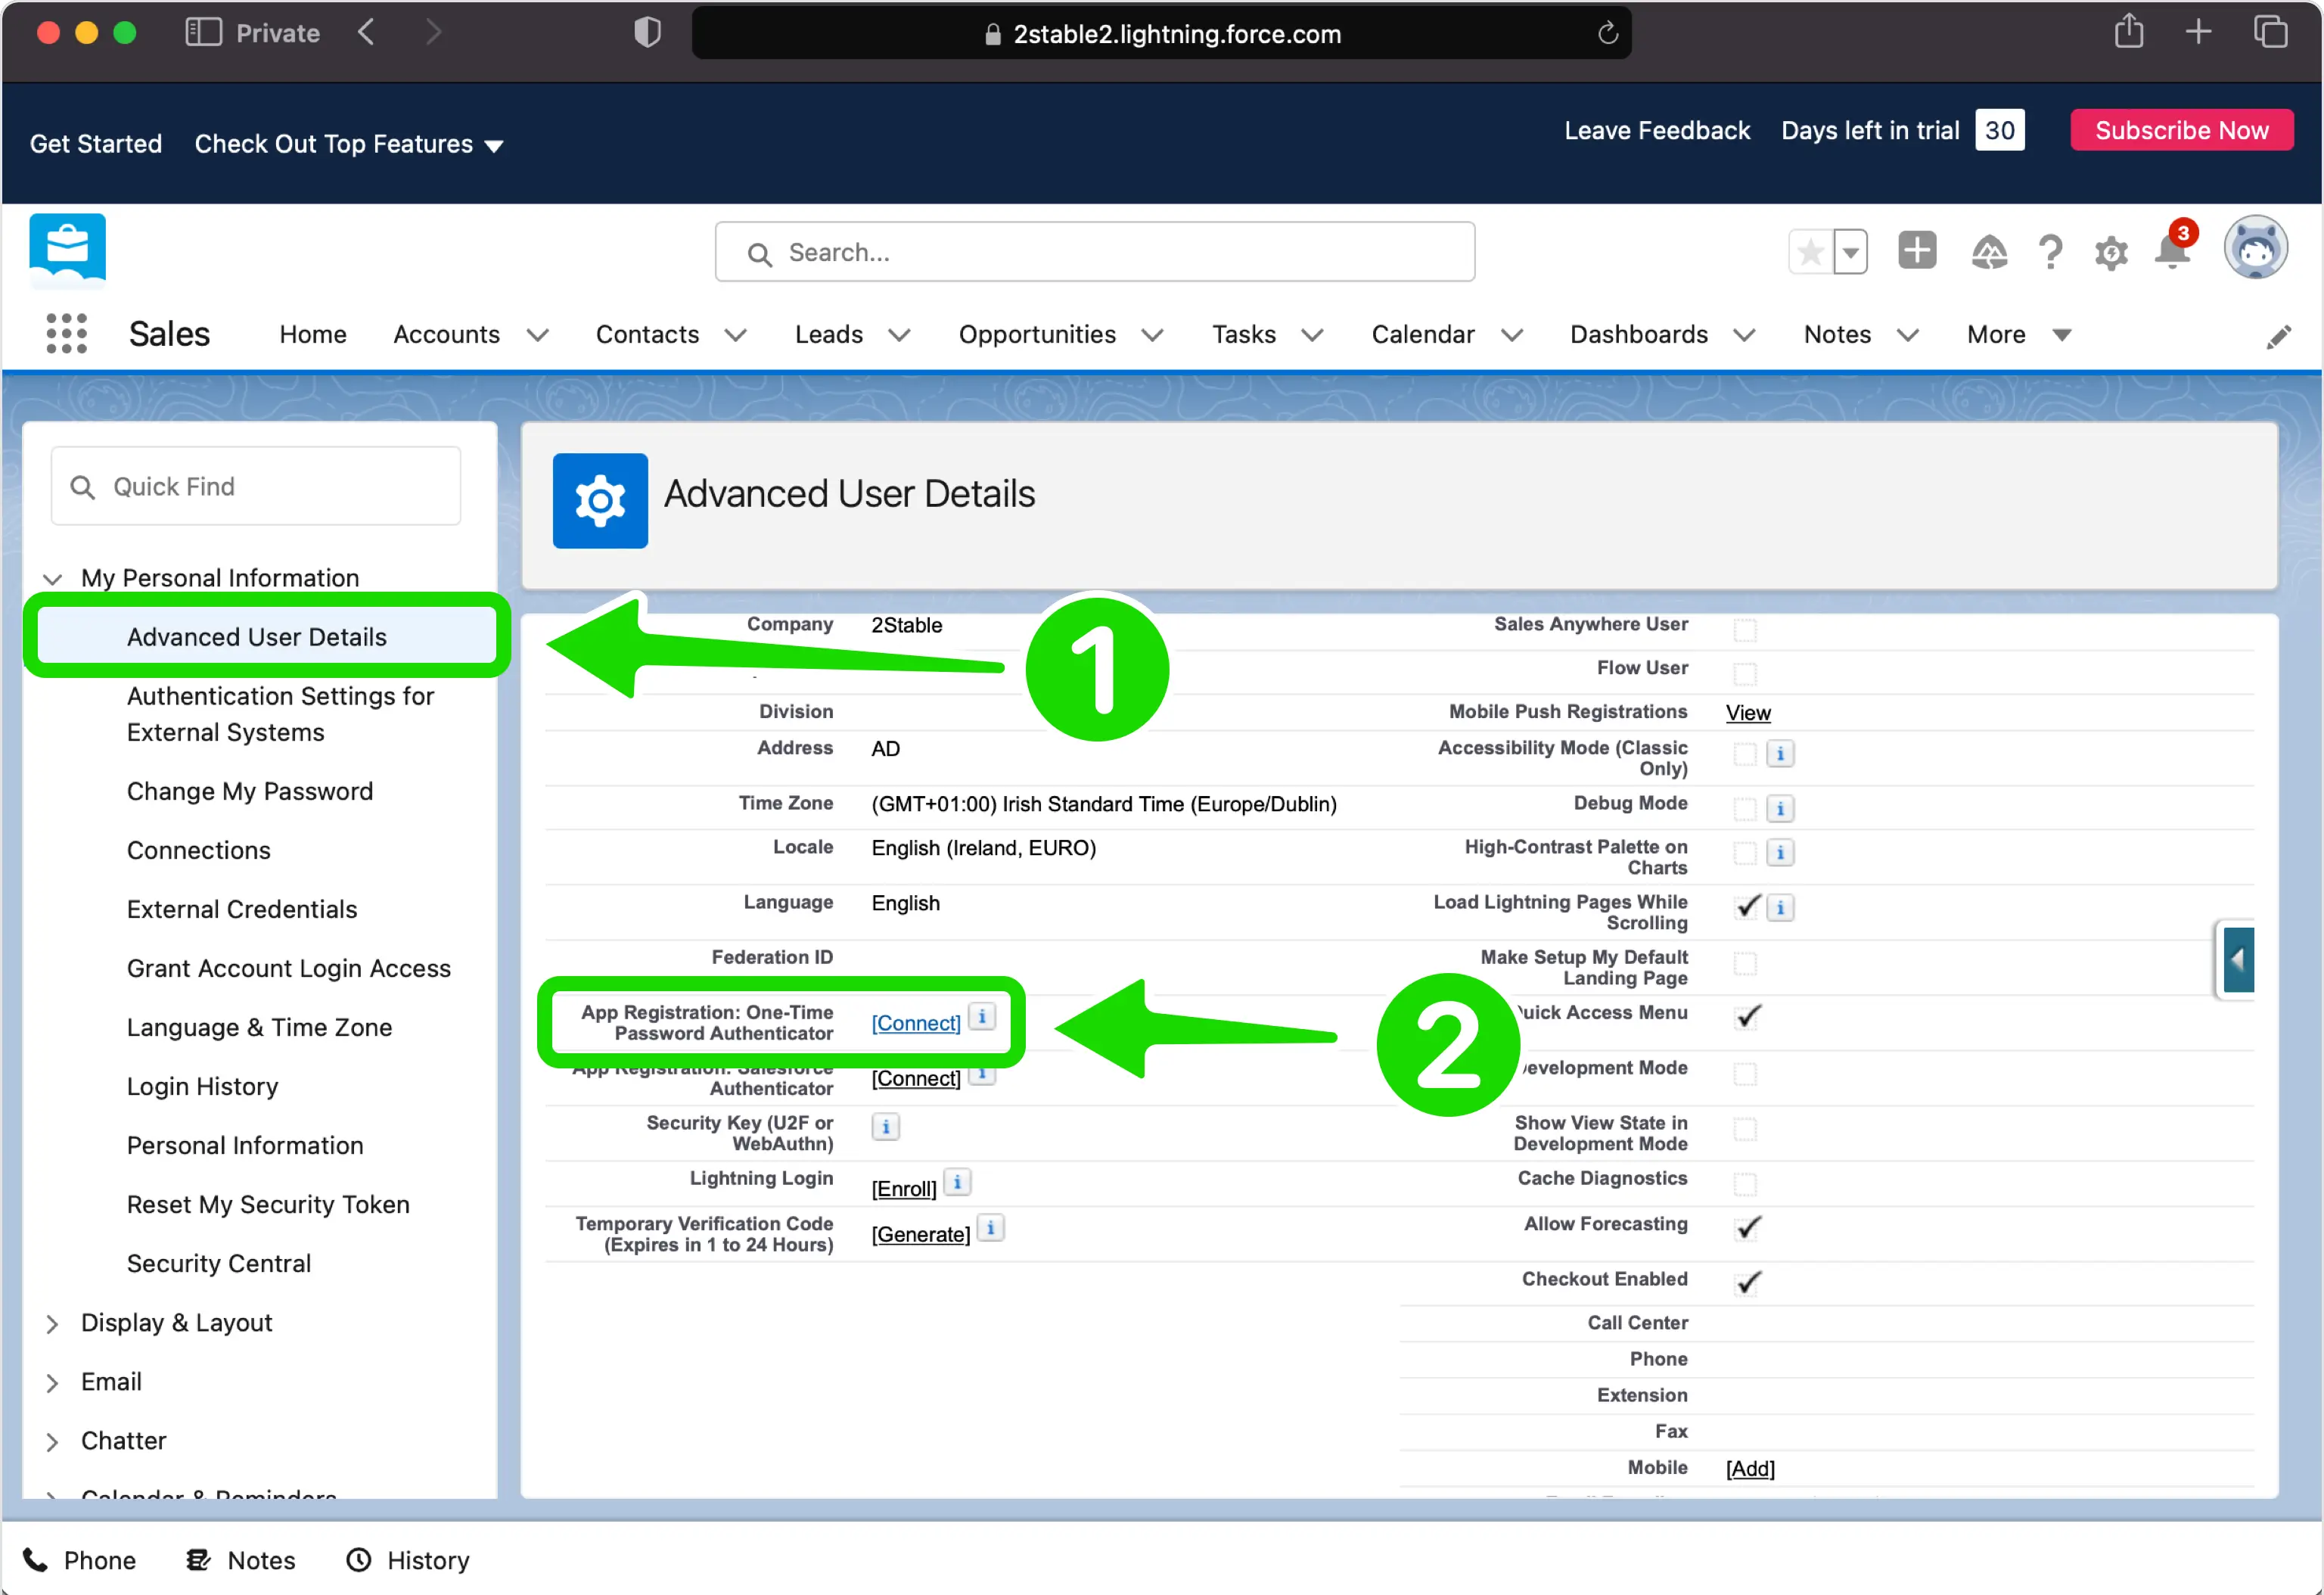2324x1595 pixels.
Task: Open the help question mark icon
Action: click(x=2050, y=252)
